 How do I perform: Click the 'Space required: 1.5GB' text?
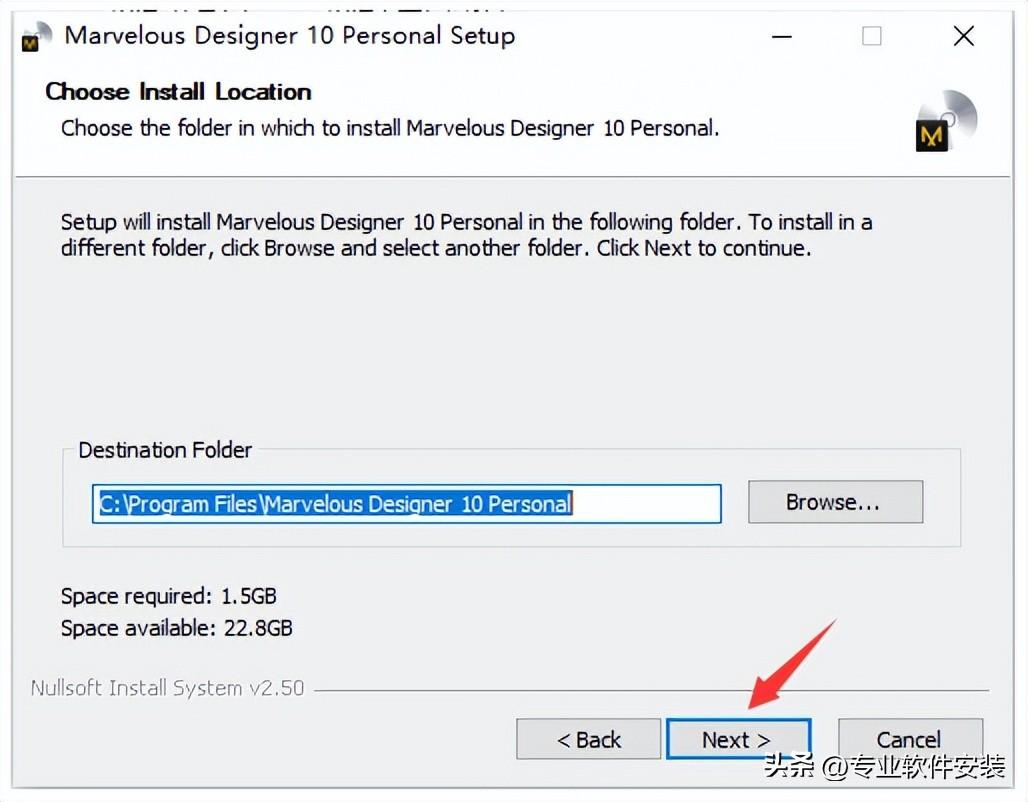pos(168,596)
